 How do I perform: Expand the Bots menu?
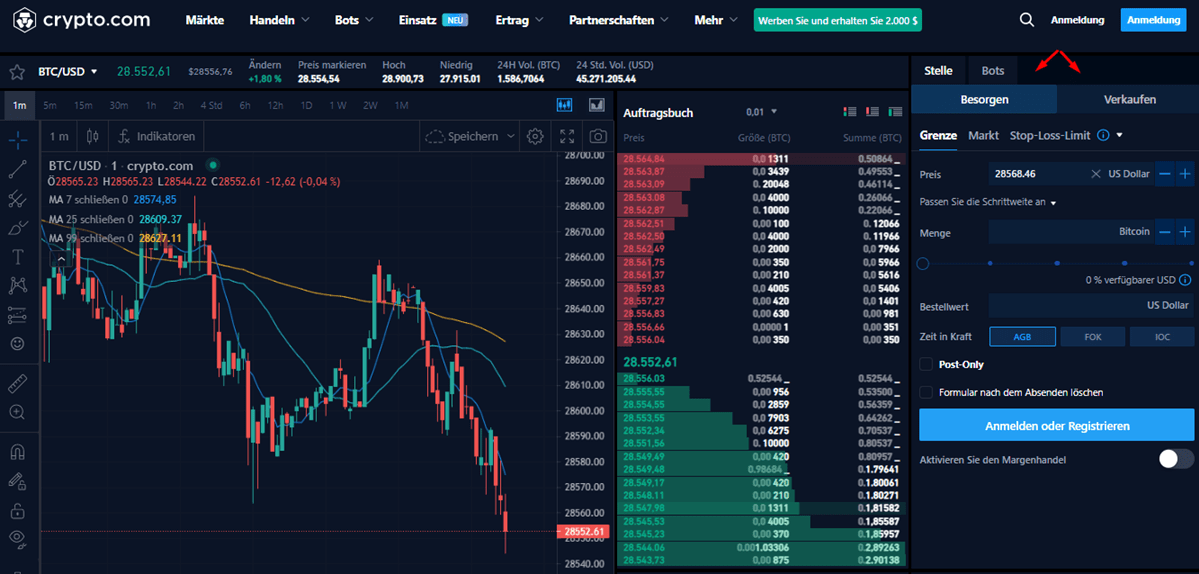[354, 20]
